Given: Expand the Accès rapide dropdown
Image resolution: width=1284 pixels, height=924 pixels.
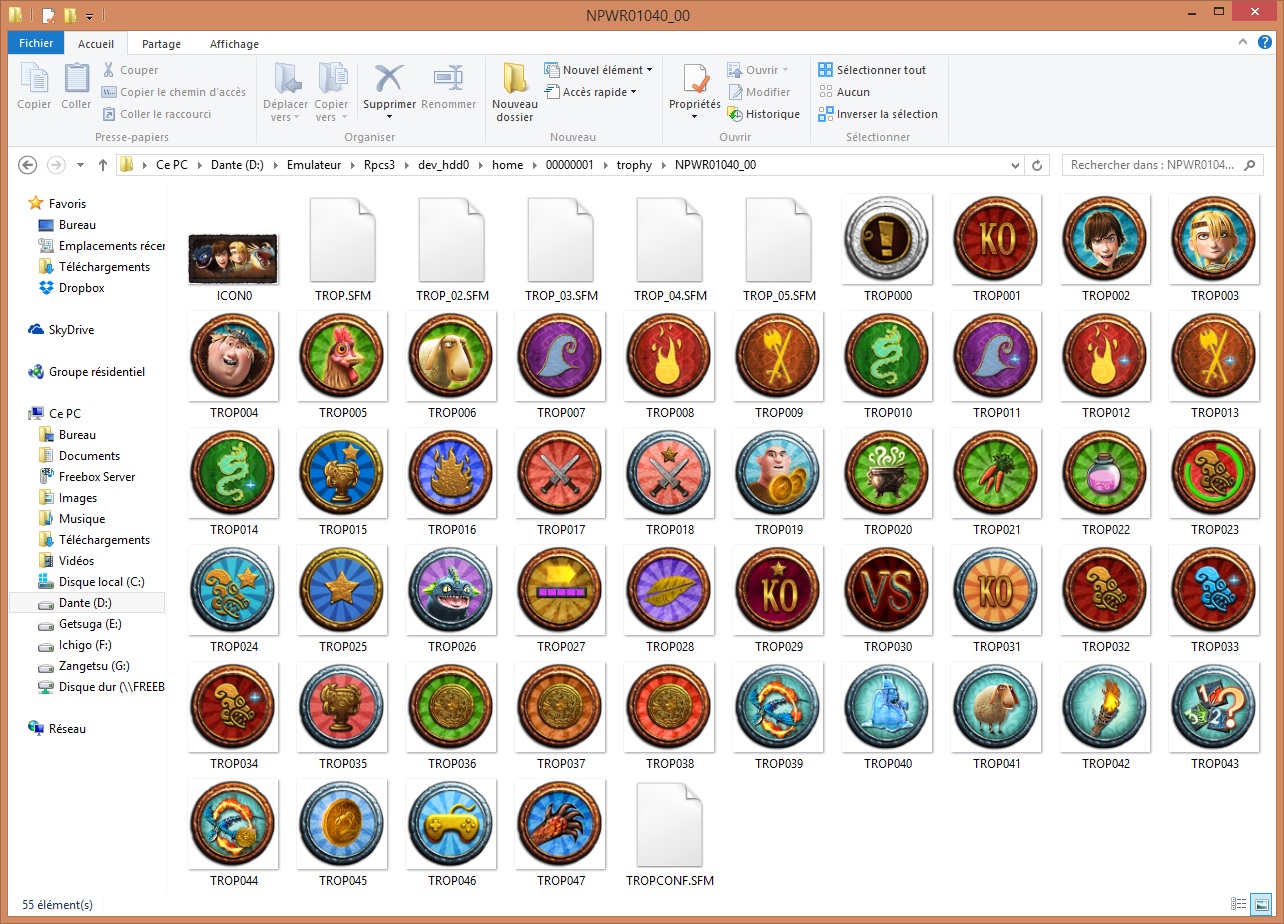Looking at the screenshot, I should pyautogui.click(x=634, y=92).
